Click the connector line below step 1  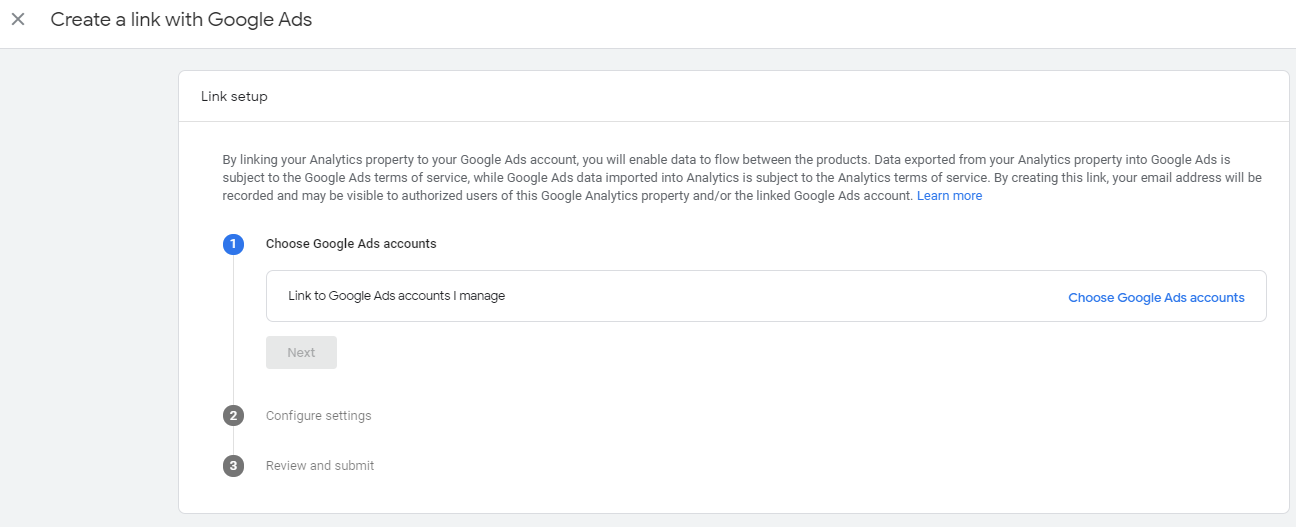click(x=233, y=330)
